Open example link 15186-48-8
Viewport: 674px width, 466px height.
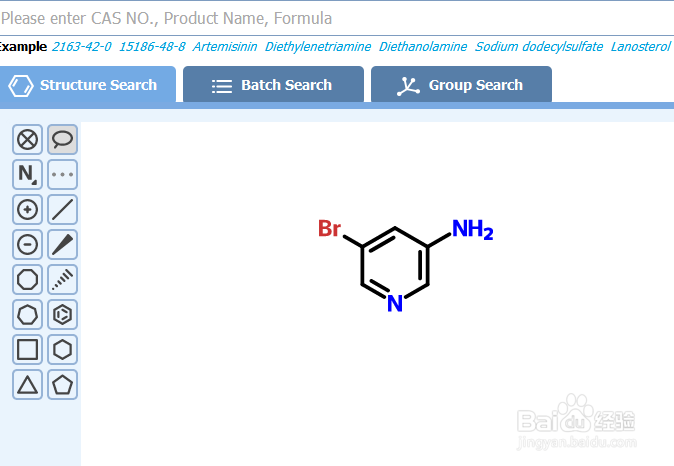pos(152,46)
